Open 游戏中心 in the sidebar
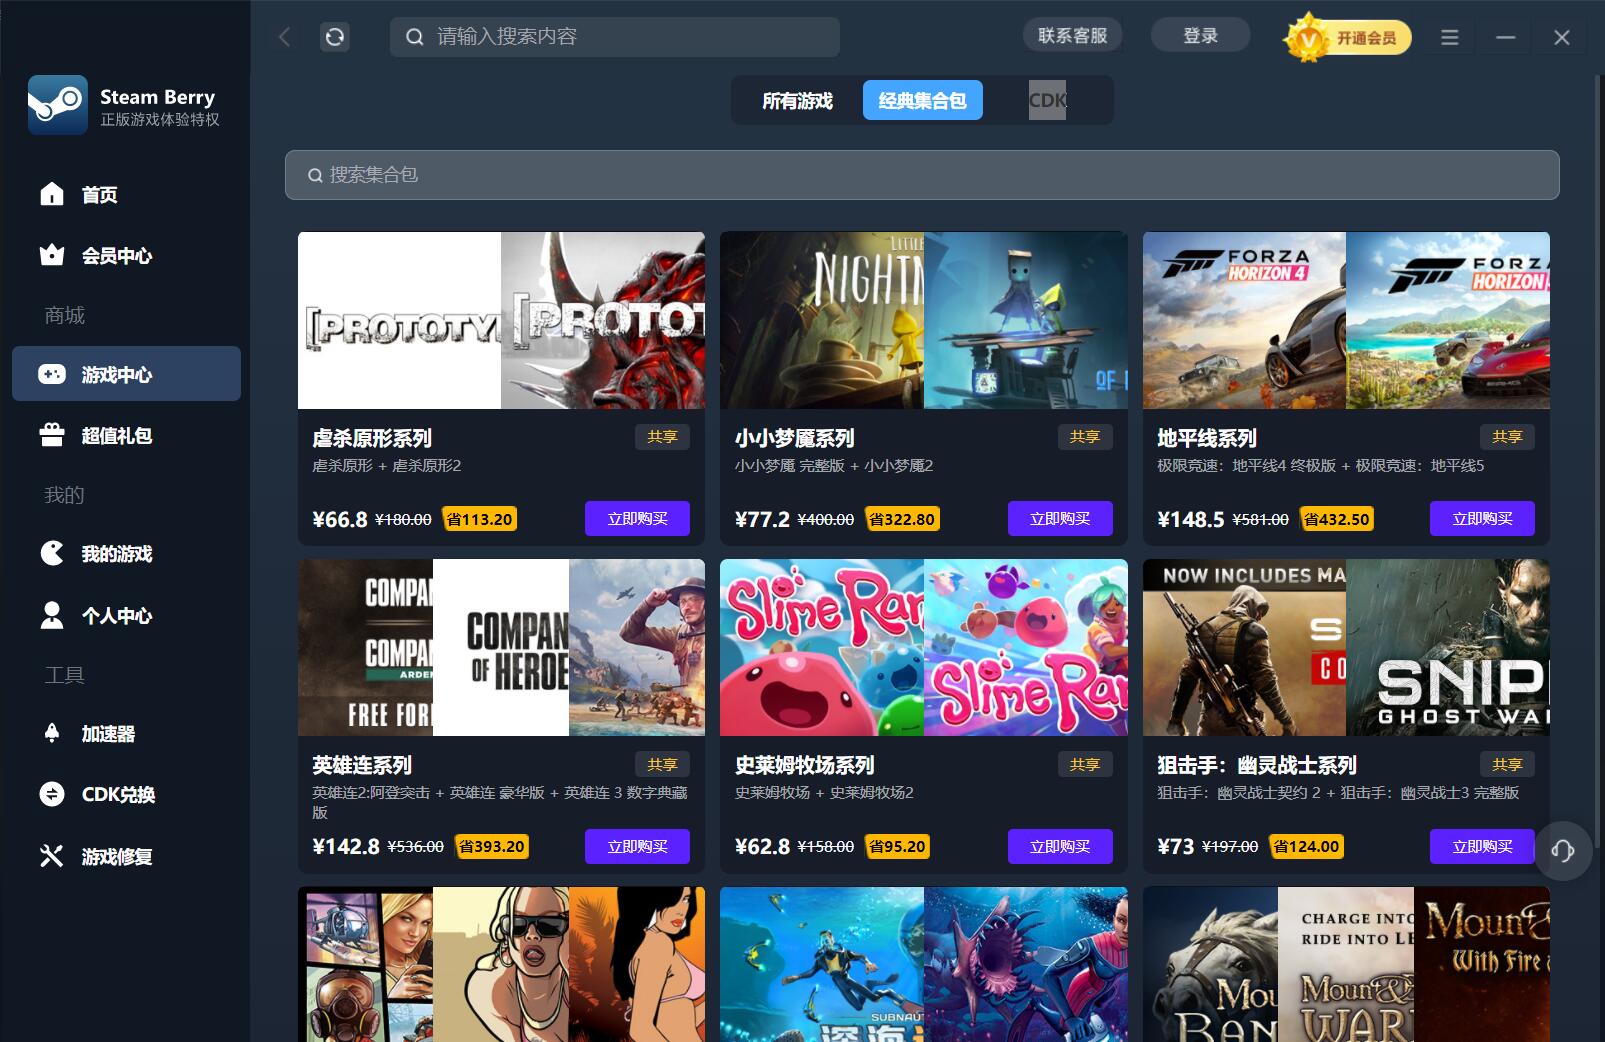The width and height of the screenshot is (1605, 1042). coord(126,374)
